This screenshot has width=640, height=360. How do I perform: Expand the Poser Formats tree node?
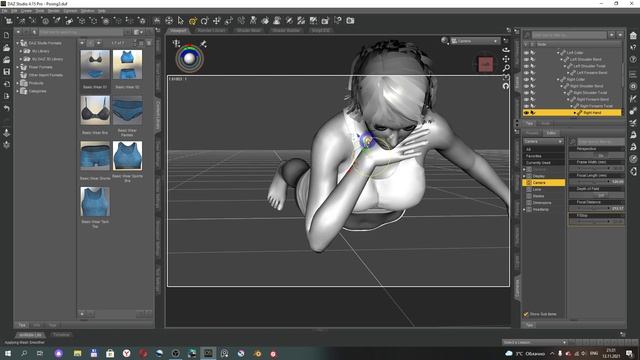click(18, 67)
